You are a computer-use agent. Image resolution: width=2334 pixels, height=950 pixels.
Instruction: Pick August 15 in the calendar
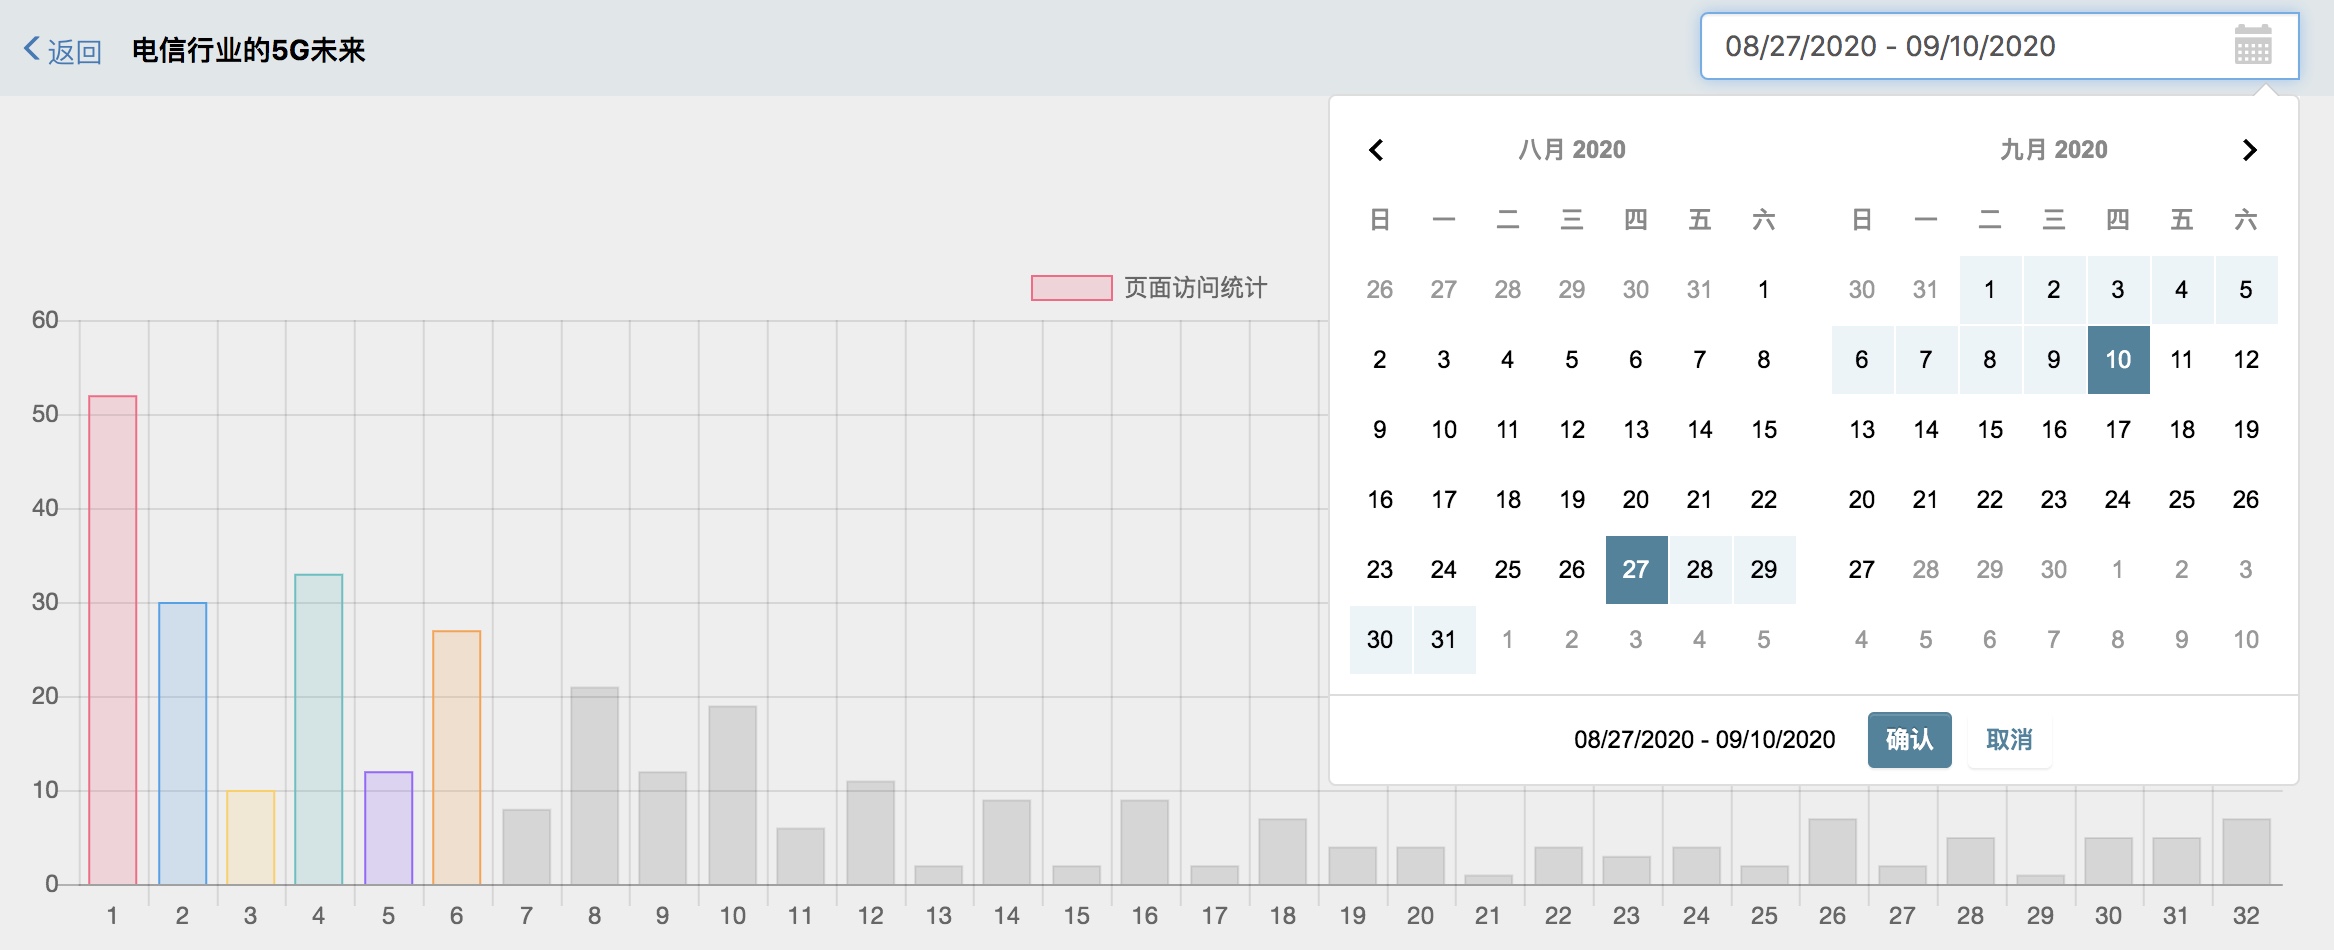tap(1764, 430)
